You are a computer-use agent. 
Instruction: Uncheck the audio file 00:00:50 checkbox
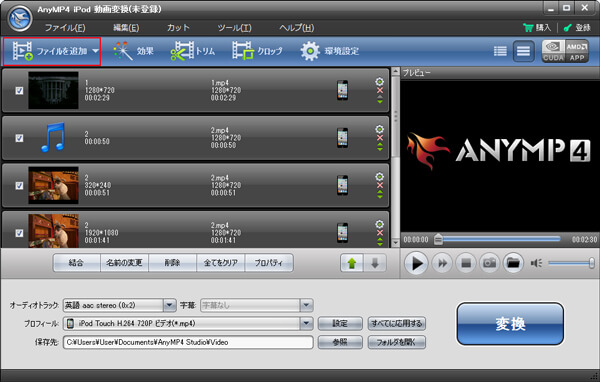(19, 138)
